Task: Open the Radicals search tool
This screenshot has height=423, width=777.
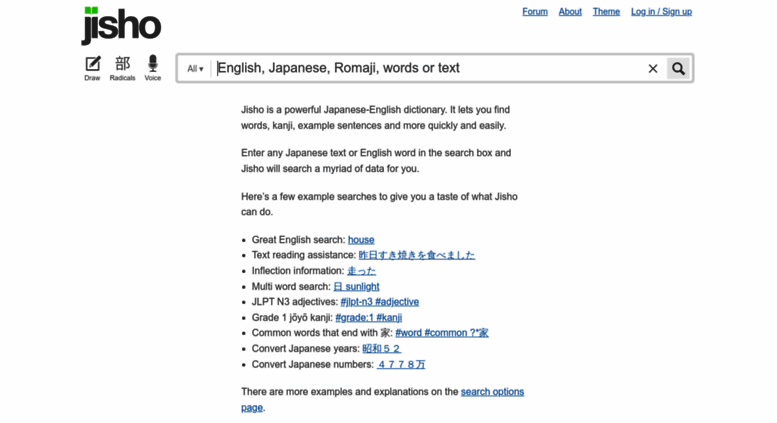Action: [x=122, y=68]
